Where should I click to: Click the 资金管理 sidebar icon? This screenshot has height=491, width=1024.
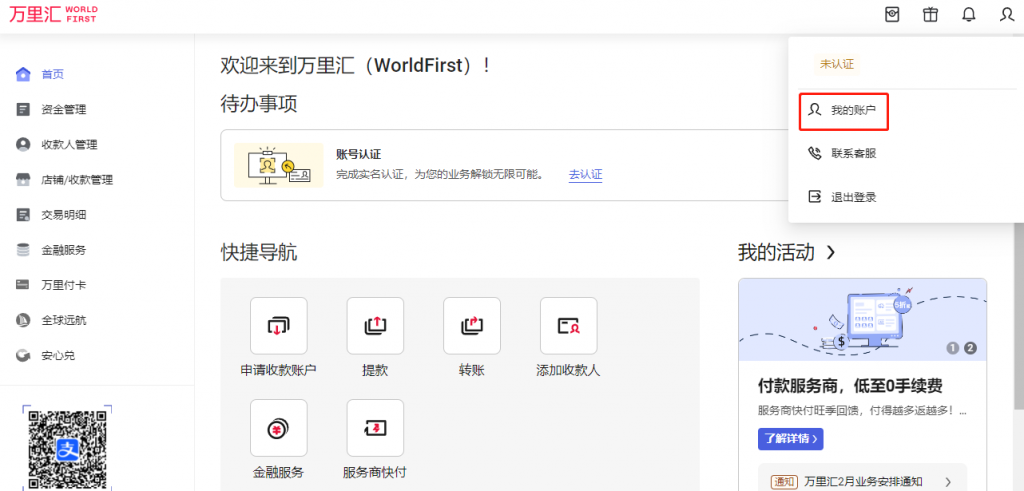coord(23,110)
